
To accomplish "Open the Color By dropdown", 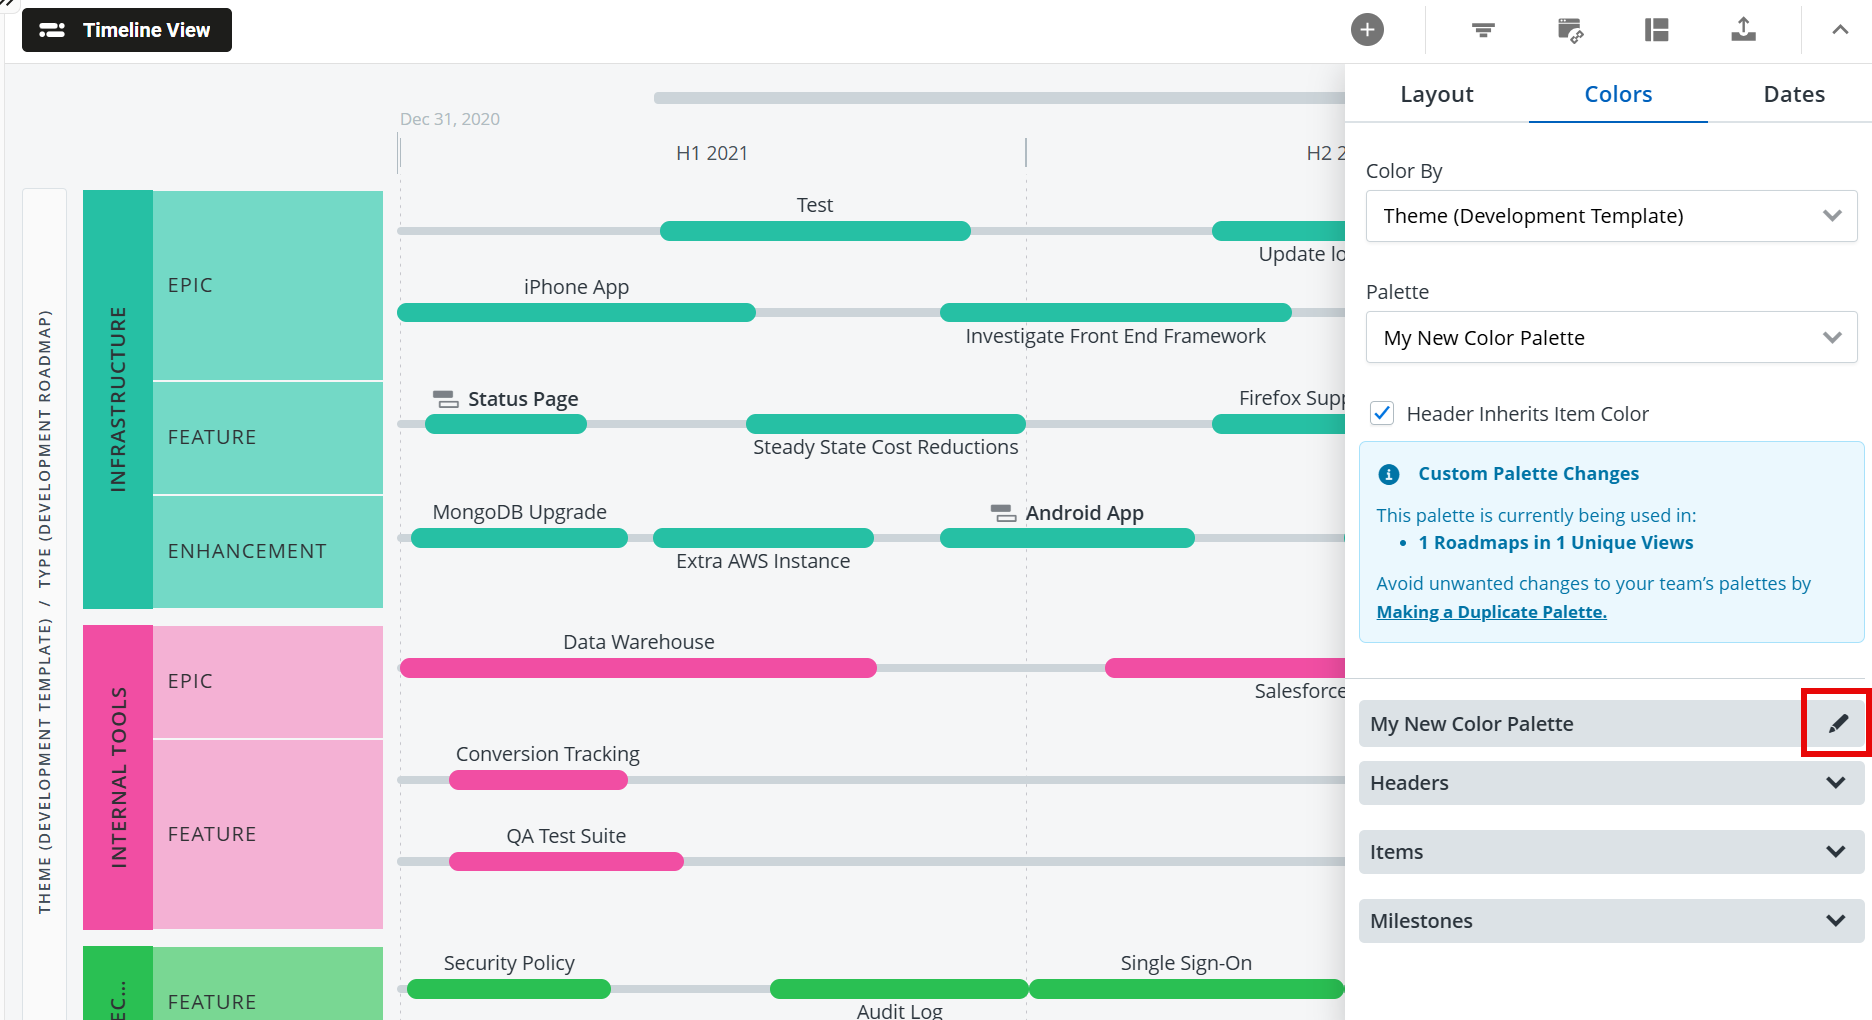I will 1611,216.
